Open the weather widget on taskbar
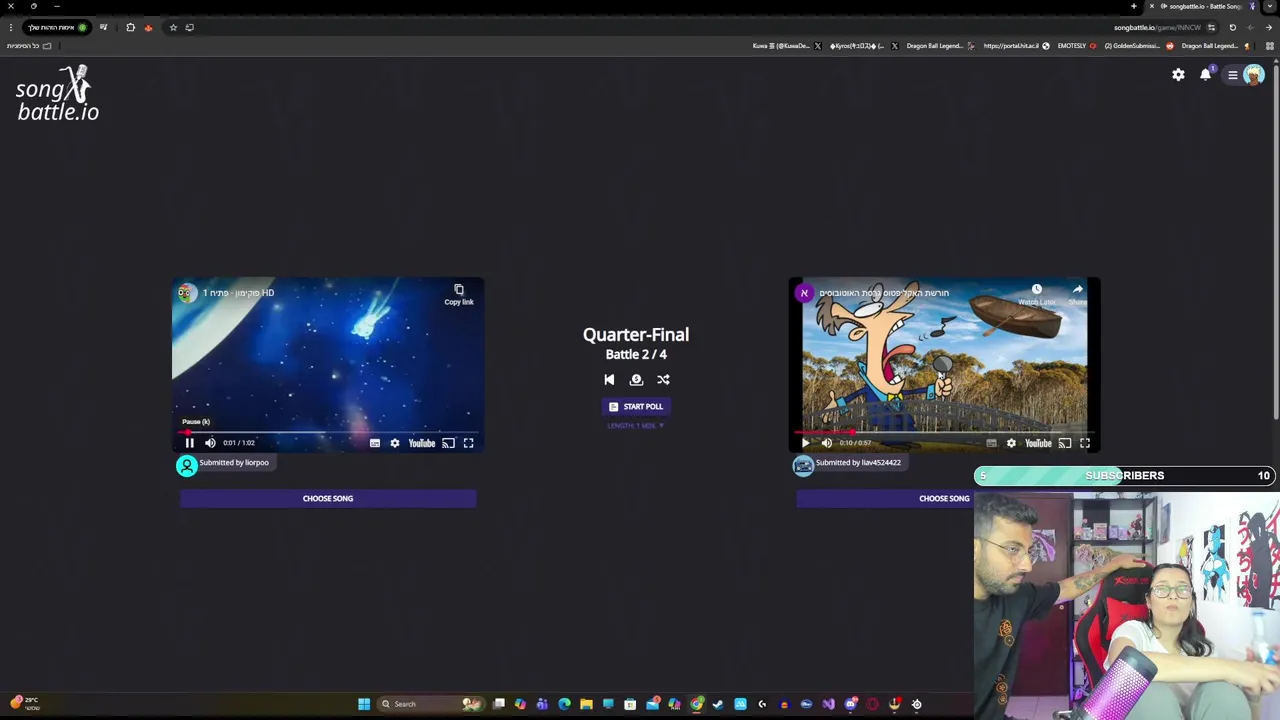The image size is (1280, 720). point(27,704)
